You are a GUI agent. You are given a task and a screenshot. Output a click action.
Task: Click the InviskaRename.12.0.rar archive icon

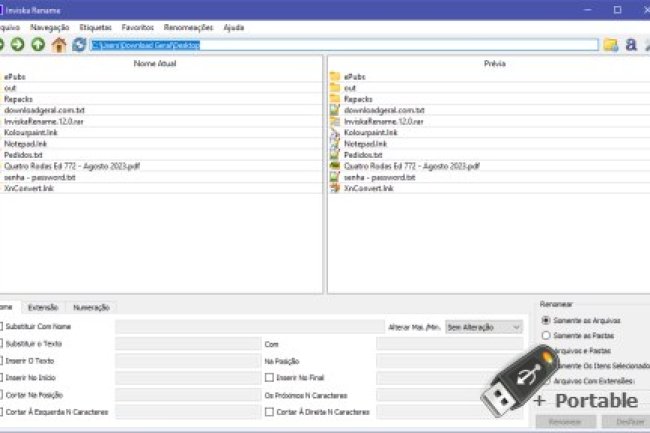[x=335, y=121]
